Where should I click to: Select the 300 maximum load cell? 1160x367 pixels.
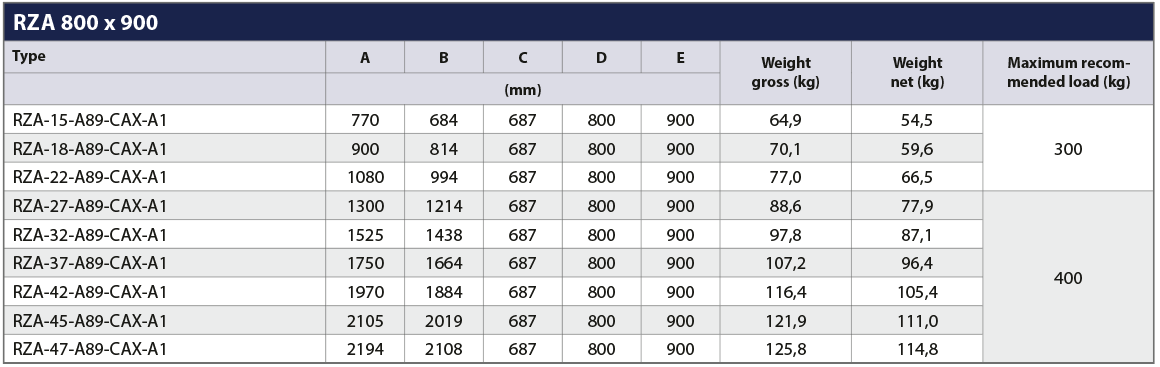click(1068, 149)
